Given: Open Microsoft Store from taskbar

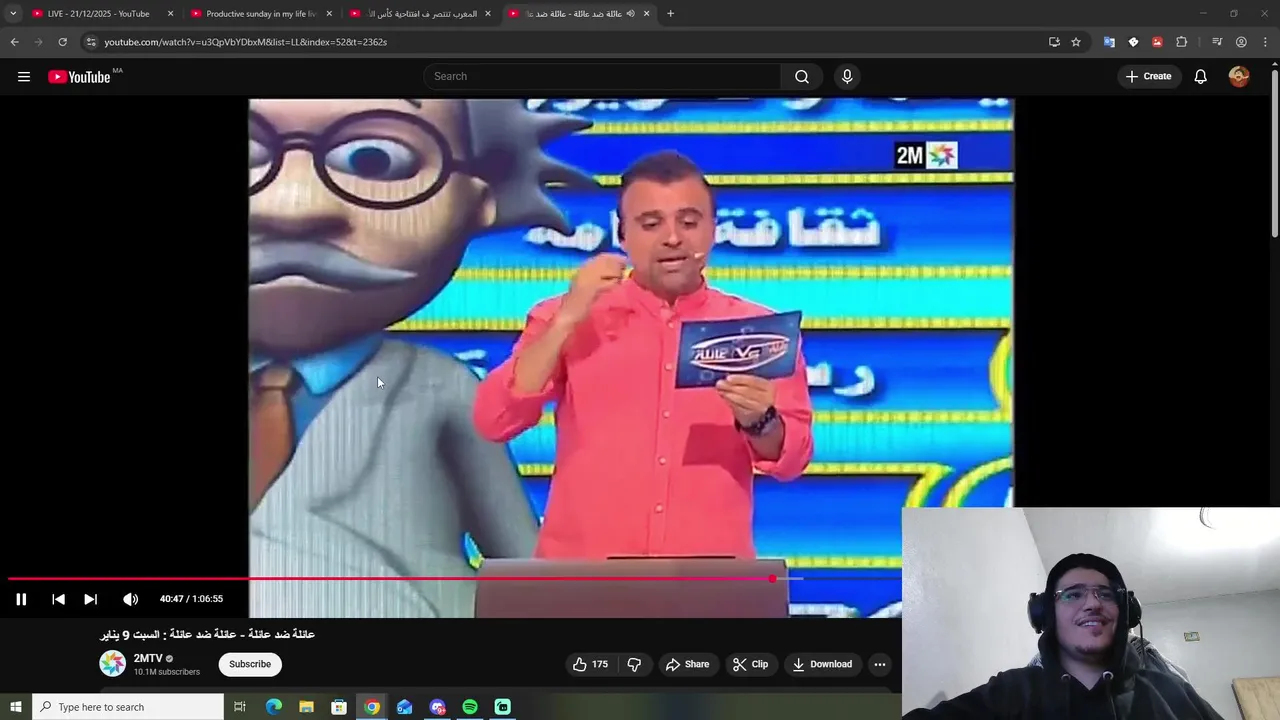Looking at the screenshot, I should tap(339, 707).
